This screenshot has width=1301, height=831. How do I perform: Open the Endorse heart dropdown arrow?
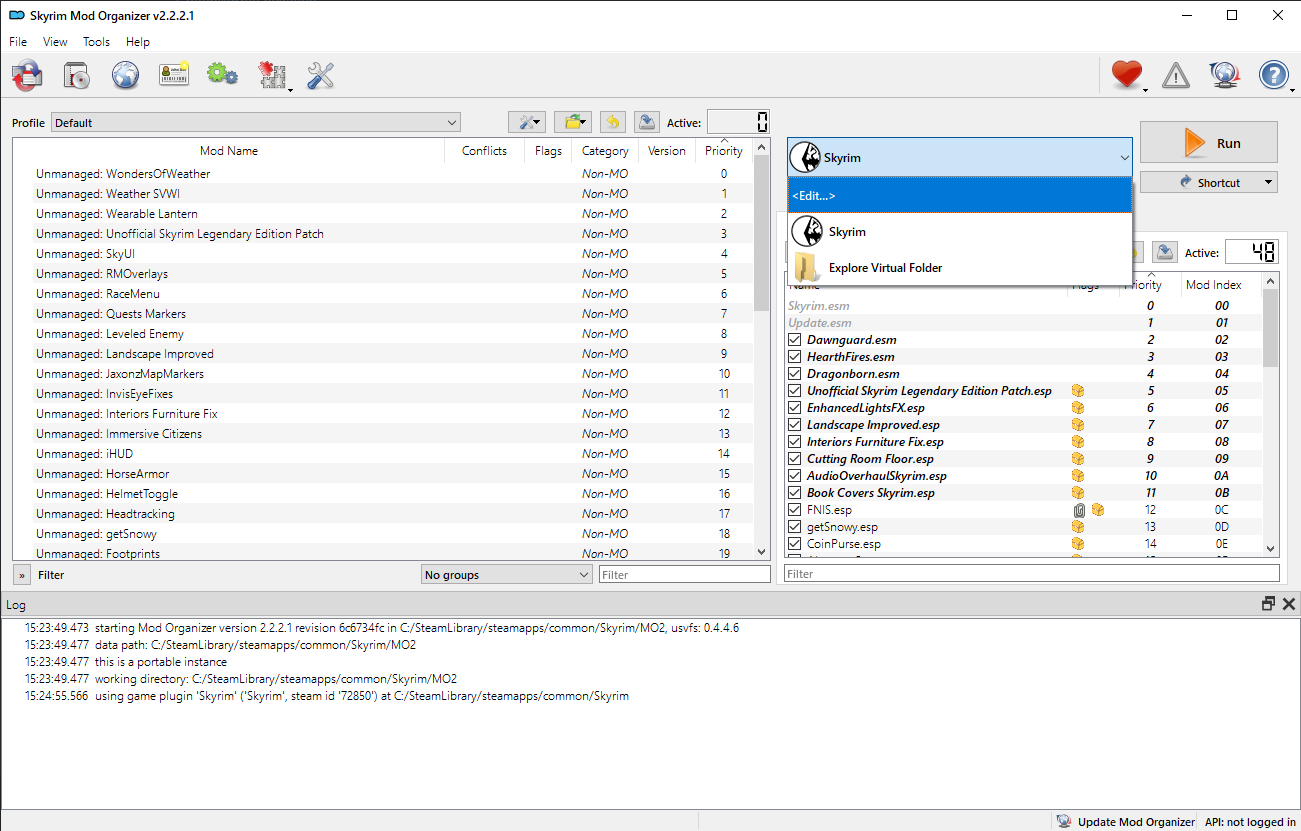(x=1145, y=90)
